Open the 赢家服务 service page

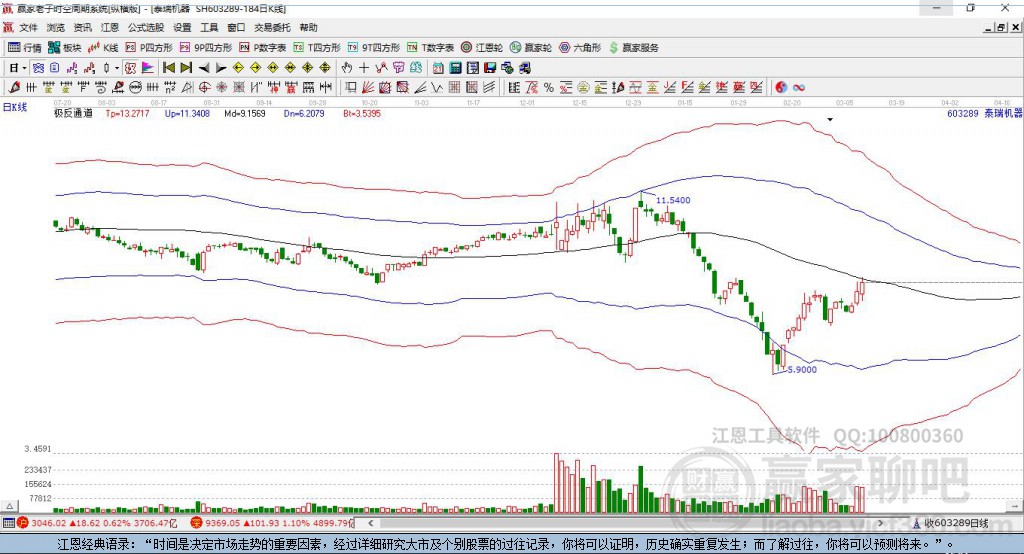point(634,48)
